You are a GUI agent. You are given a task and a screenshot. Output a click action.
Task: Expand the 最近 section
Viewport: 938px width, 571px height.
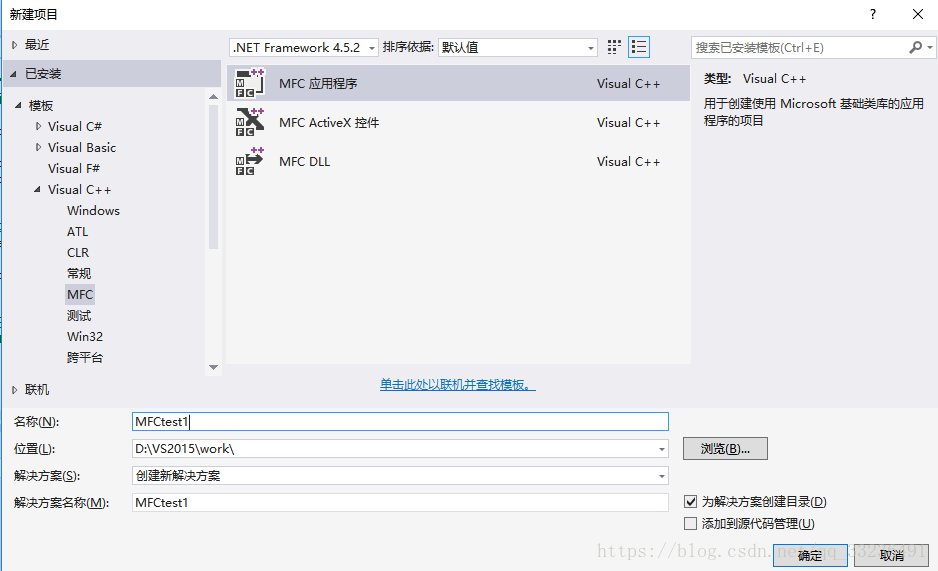tap(14, 45)
